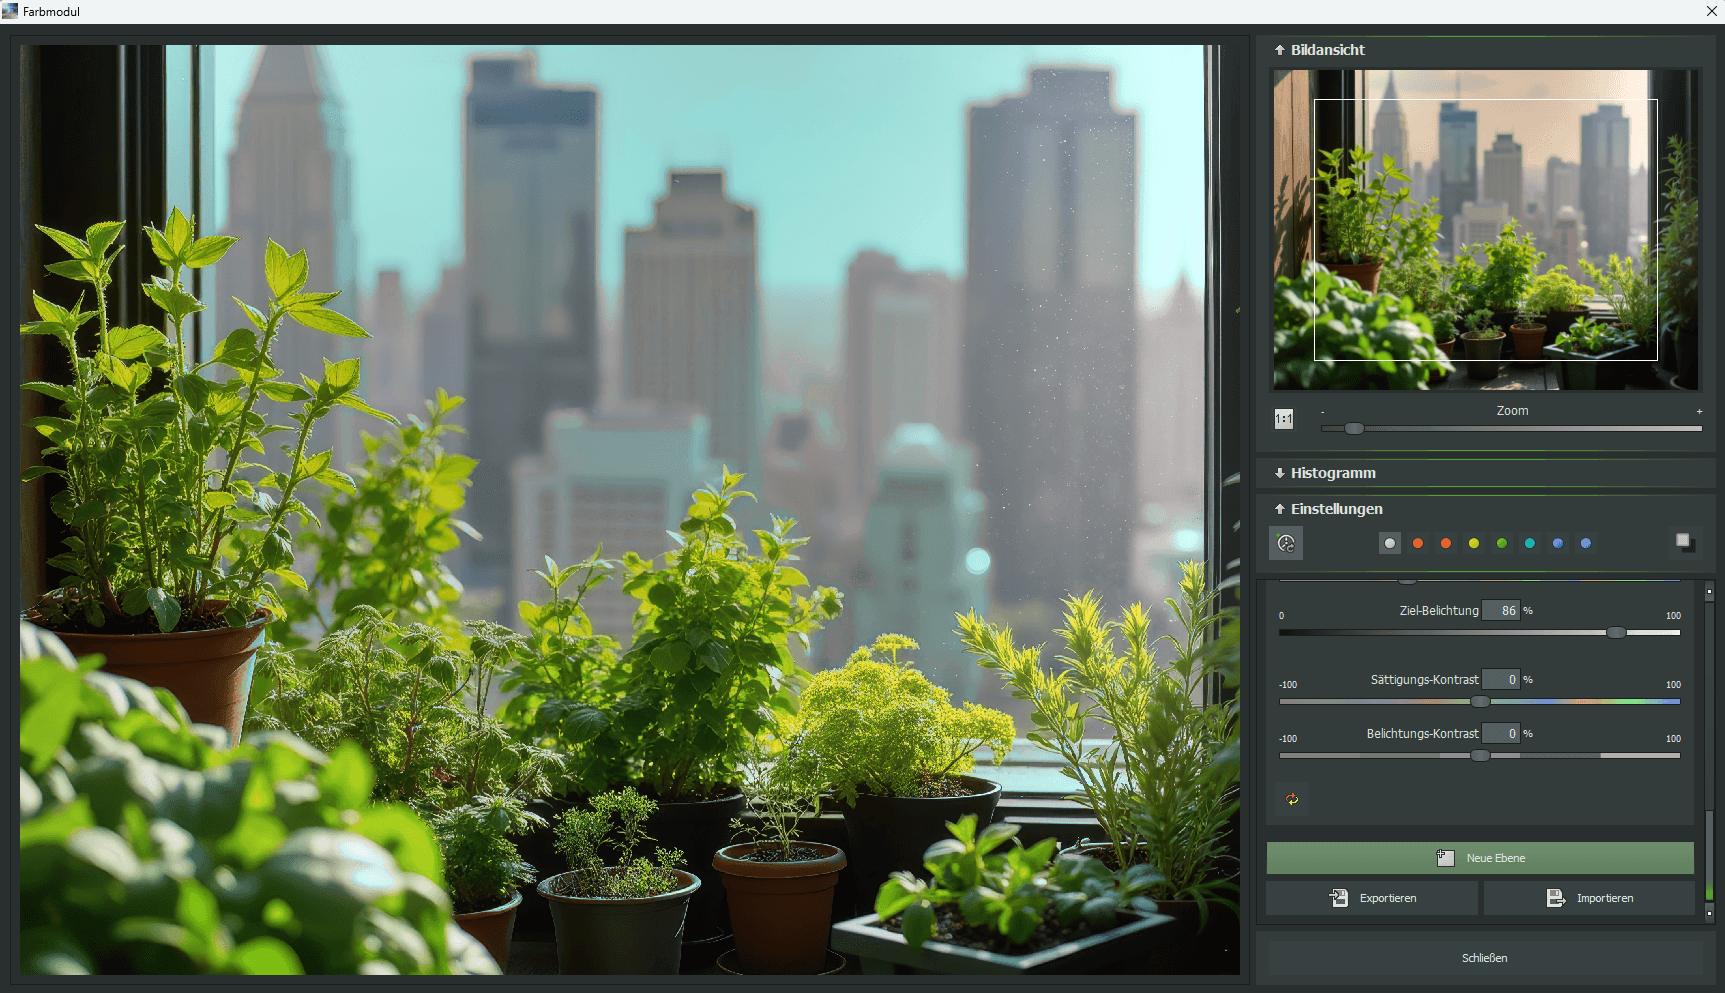Image resolution: width=1725 pixels, height=993 pixels.
Task: Click the large plant photo preview
Action: click(x=630, y=510)
